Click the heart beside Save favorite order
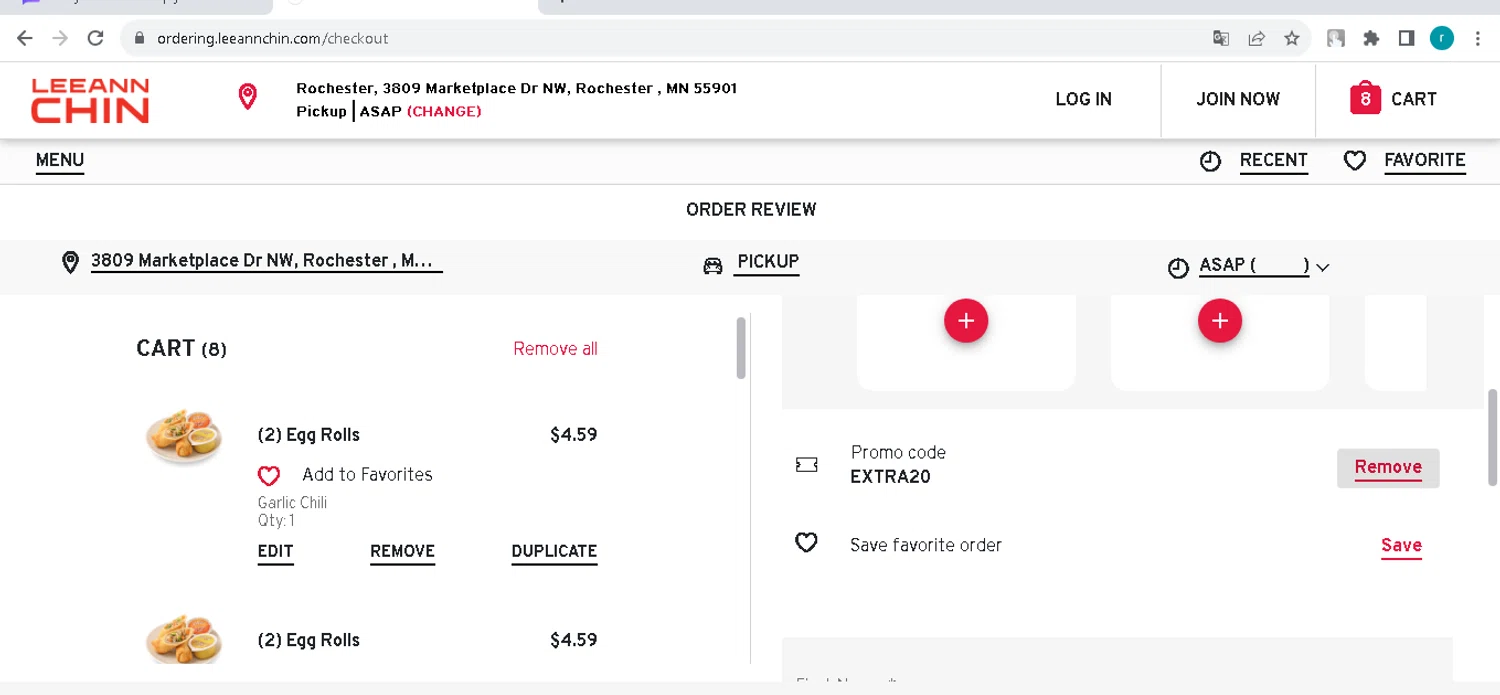The height and width of the screenshot is (695, 1500). pos(806,542)
